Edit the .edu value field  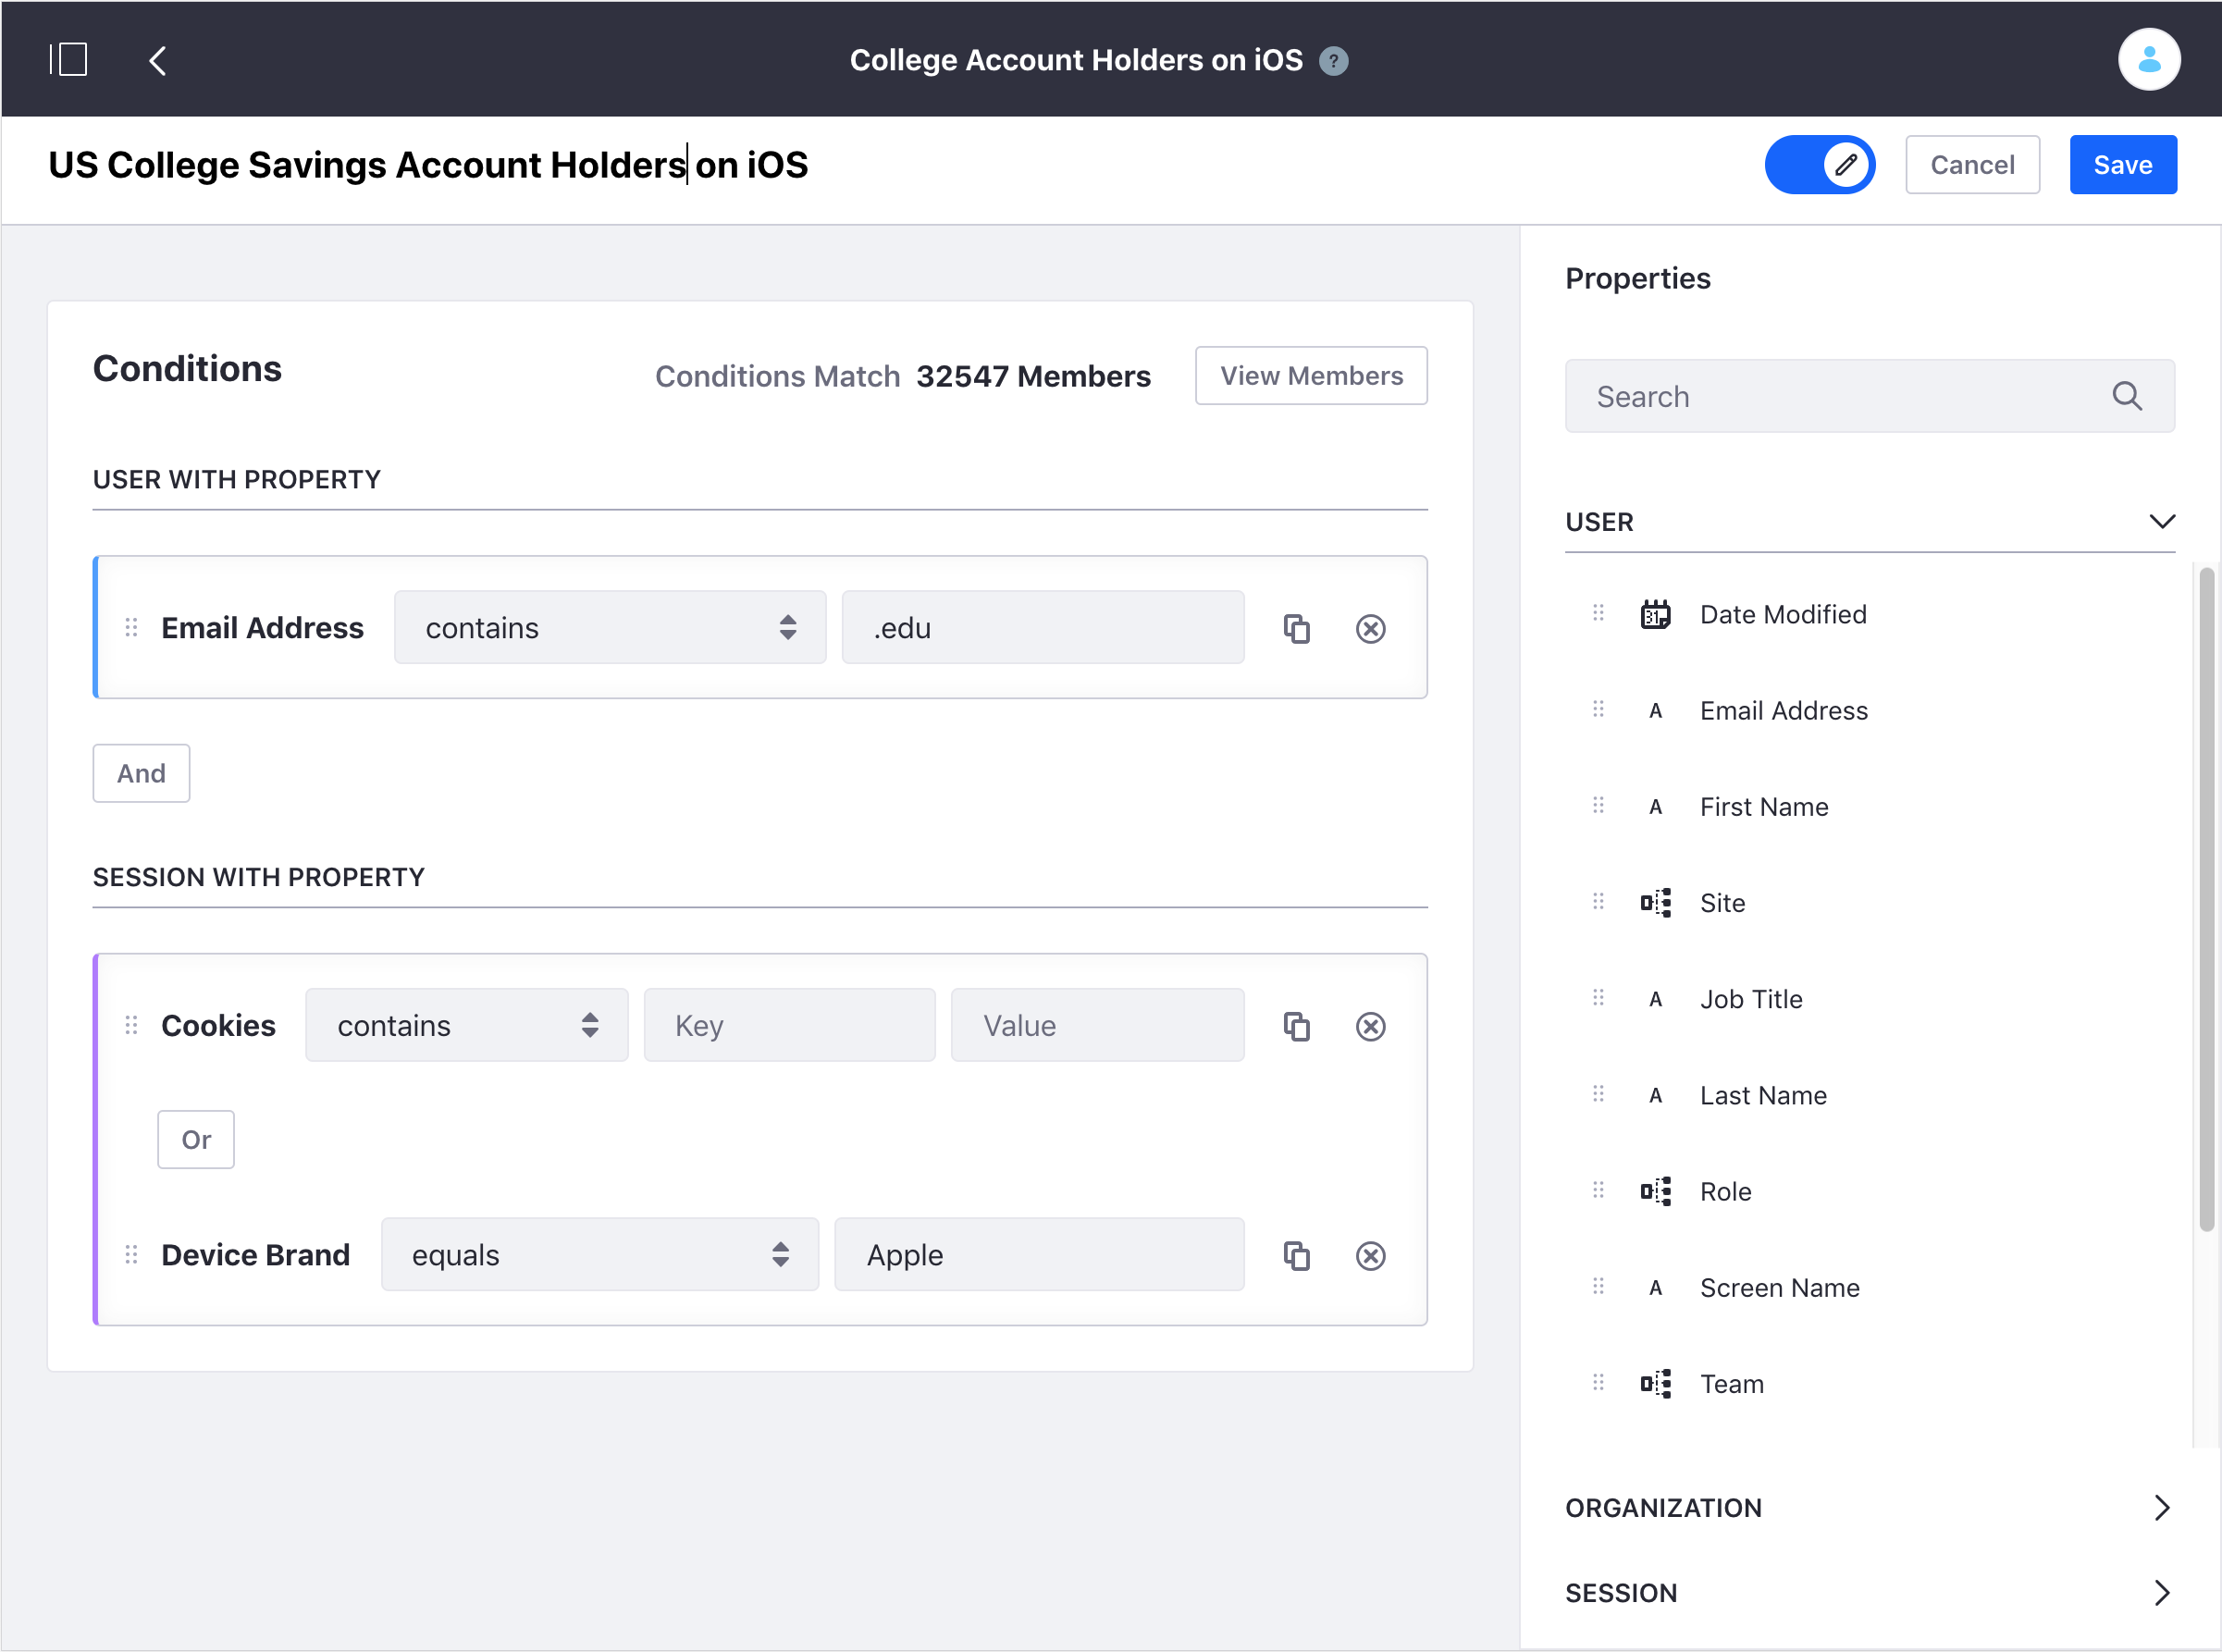click(x=1042, y=627)
